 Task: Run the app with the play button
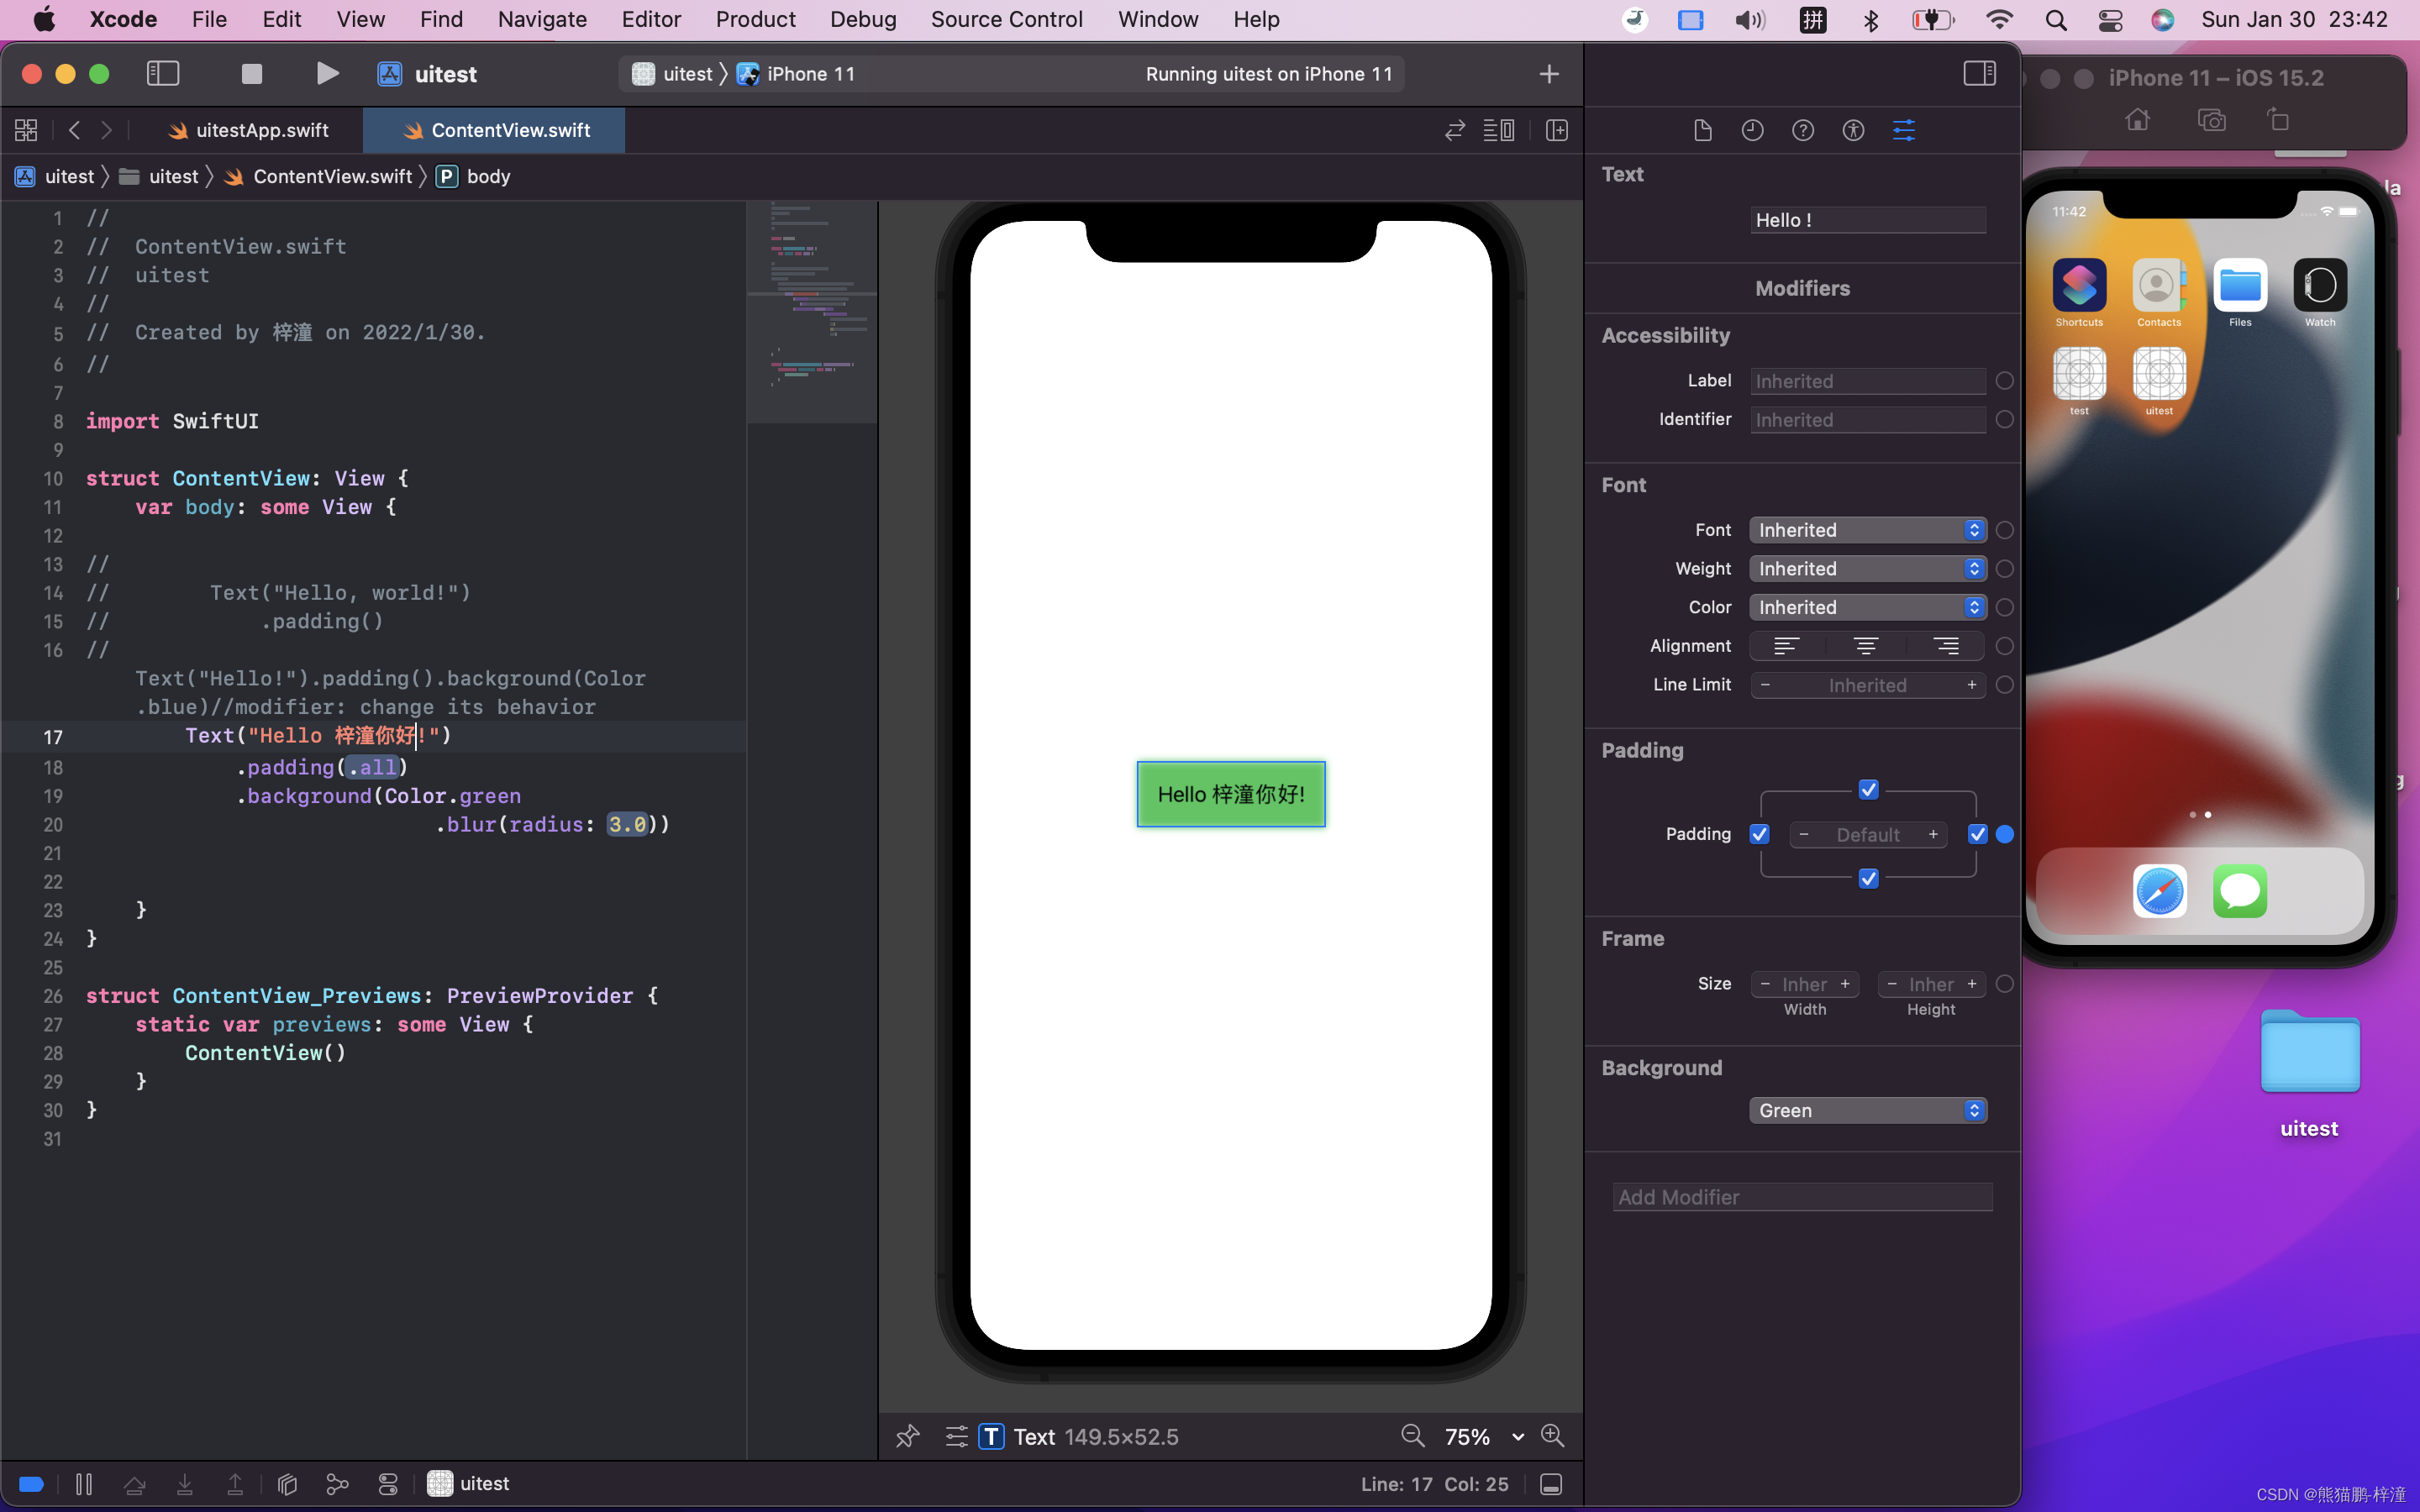pyautogui.click(x=328, y=73)
